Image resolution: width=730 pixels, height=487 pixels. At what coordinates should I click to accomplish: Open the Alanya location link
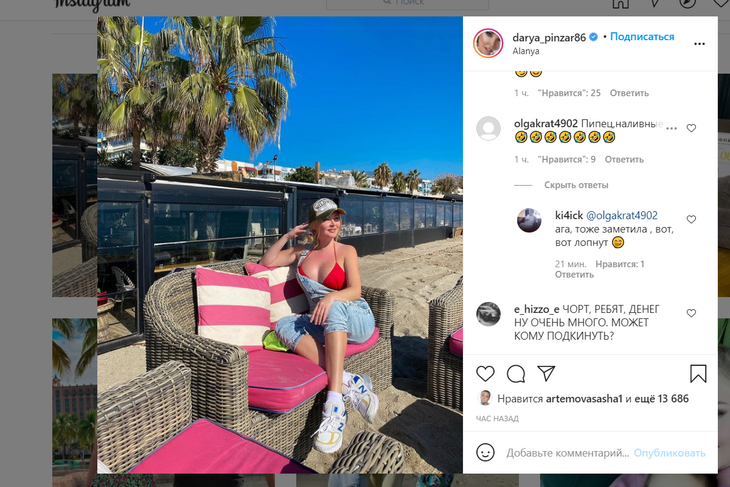(526, 51)
